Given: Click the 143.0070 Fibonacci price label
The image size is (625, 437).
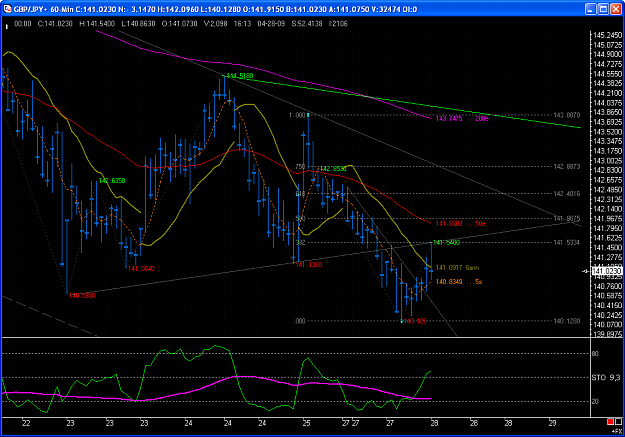Looking at the screenshot, I should [567, 115].
